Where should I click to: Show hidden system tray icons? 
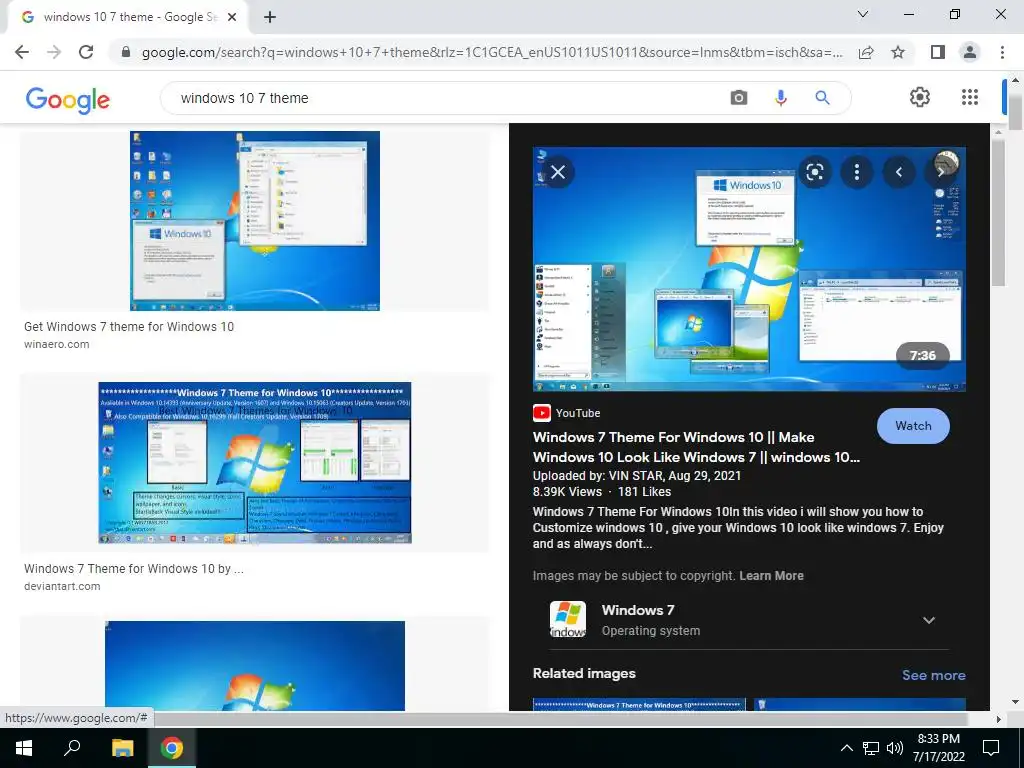point(846,748)
